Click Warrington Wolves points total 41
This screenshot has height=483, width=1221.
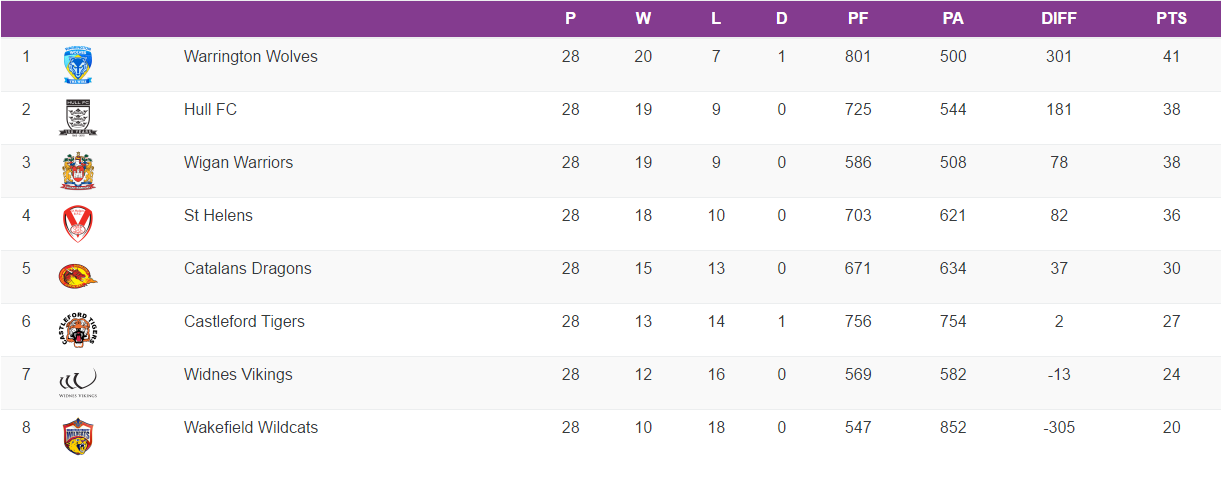pos(1171,57)
